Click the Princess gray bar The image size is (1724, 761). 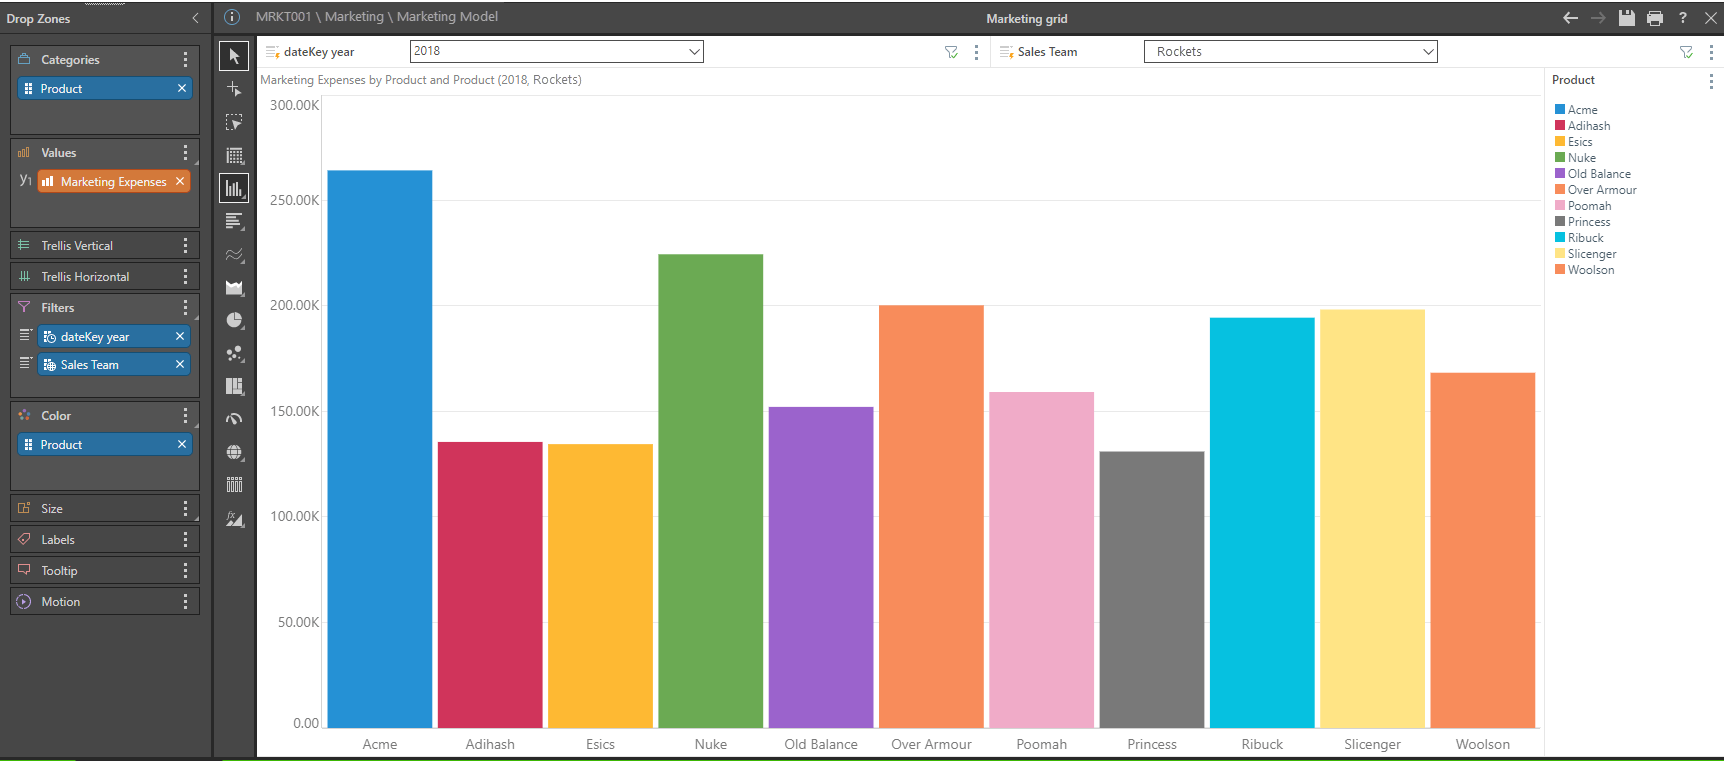(x=1152, y=590)
